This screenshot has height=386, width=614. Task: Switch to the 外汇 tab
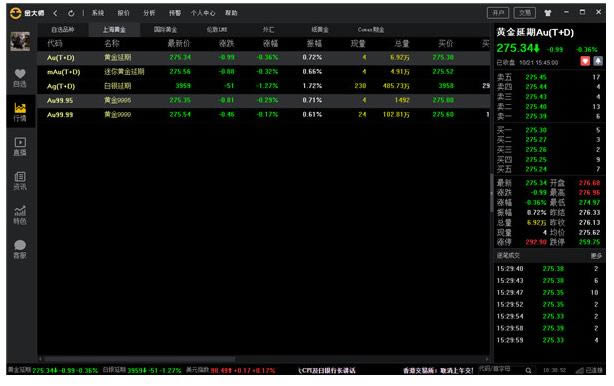tap(268, 30)
